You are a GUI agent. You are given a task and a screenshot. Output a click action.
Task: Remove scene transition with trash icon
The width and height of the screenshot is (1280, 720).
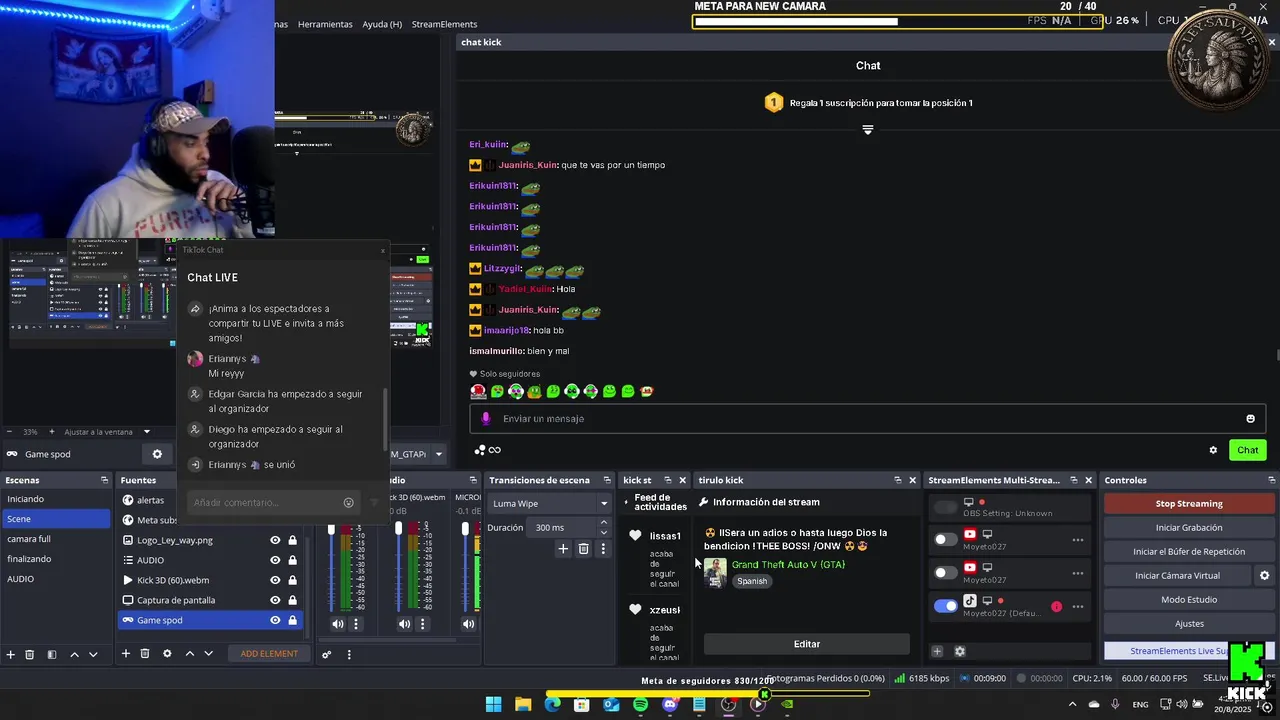584,548
